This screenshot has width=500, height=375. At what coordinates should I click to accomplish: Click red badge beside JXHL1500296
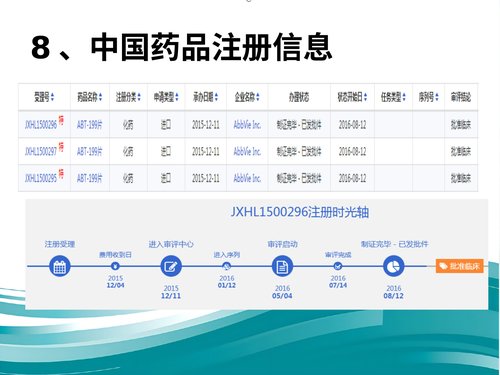(x=61, y=120)
